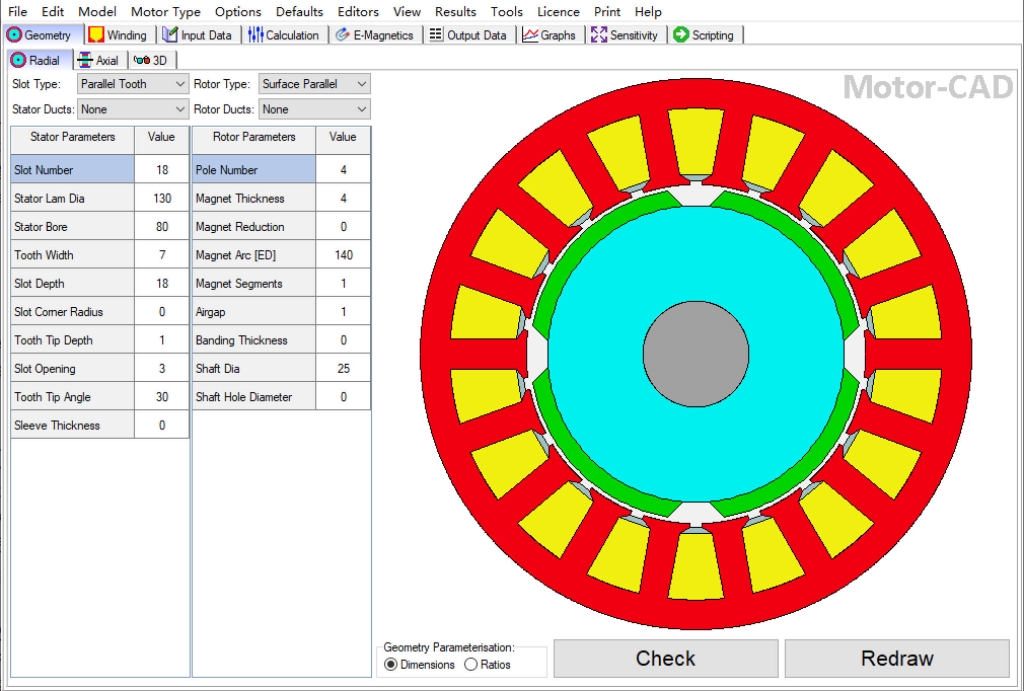Open the Winding tab
The width and height of the screenshot is (1024, 691).
[x=118, y=35]
